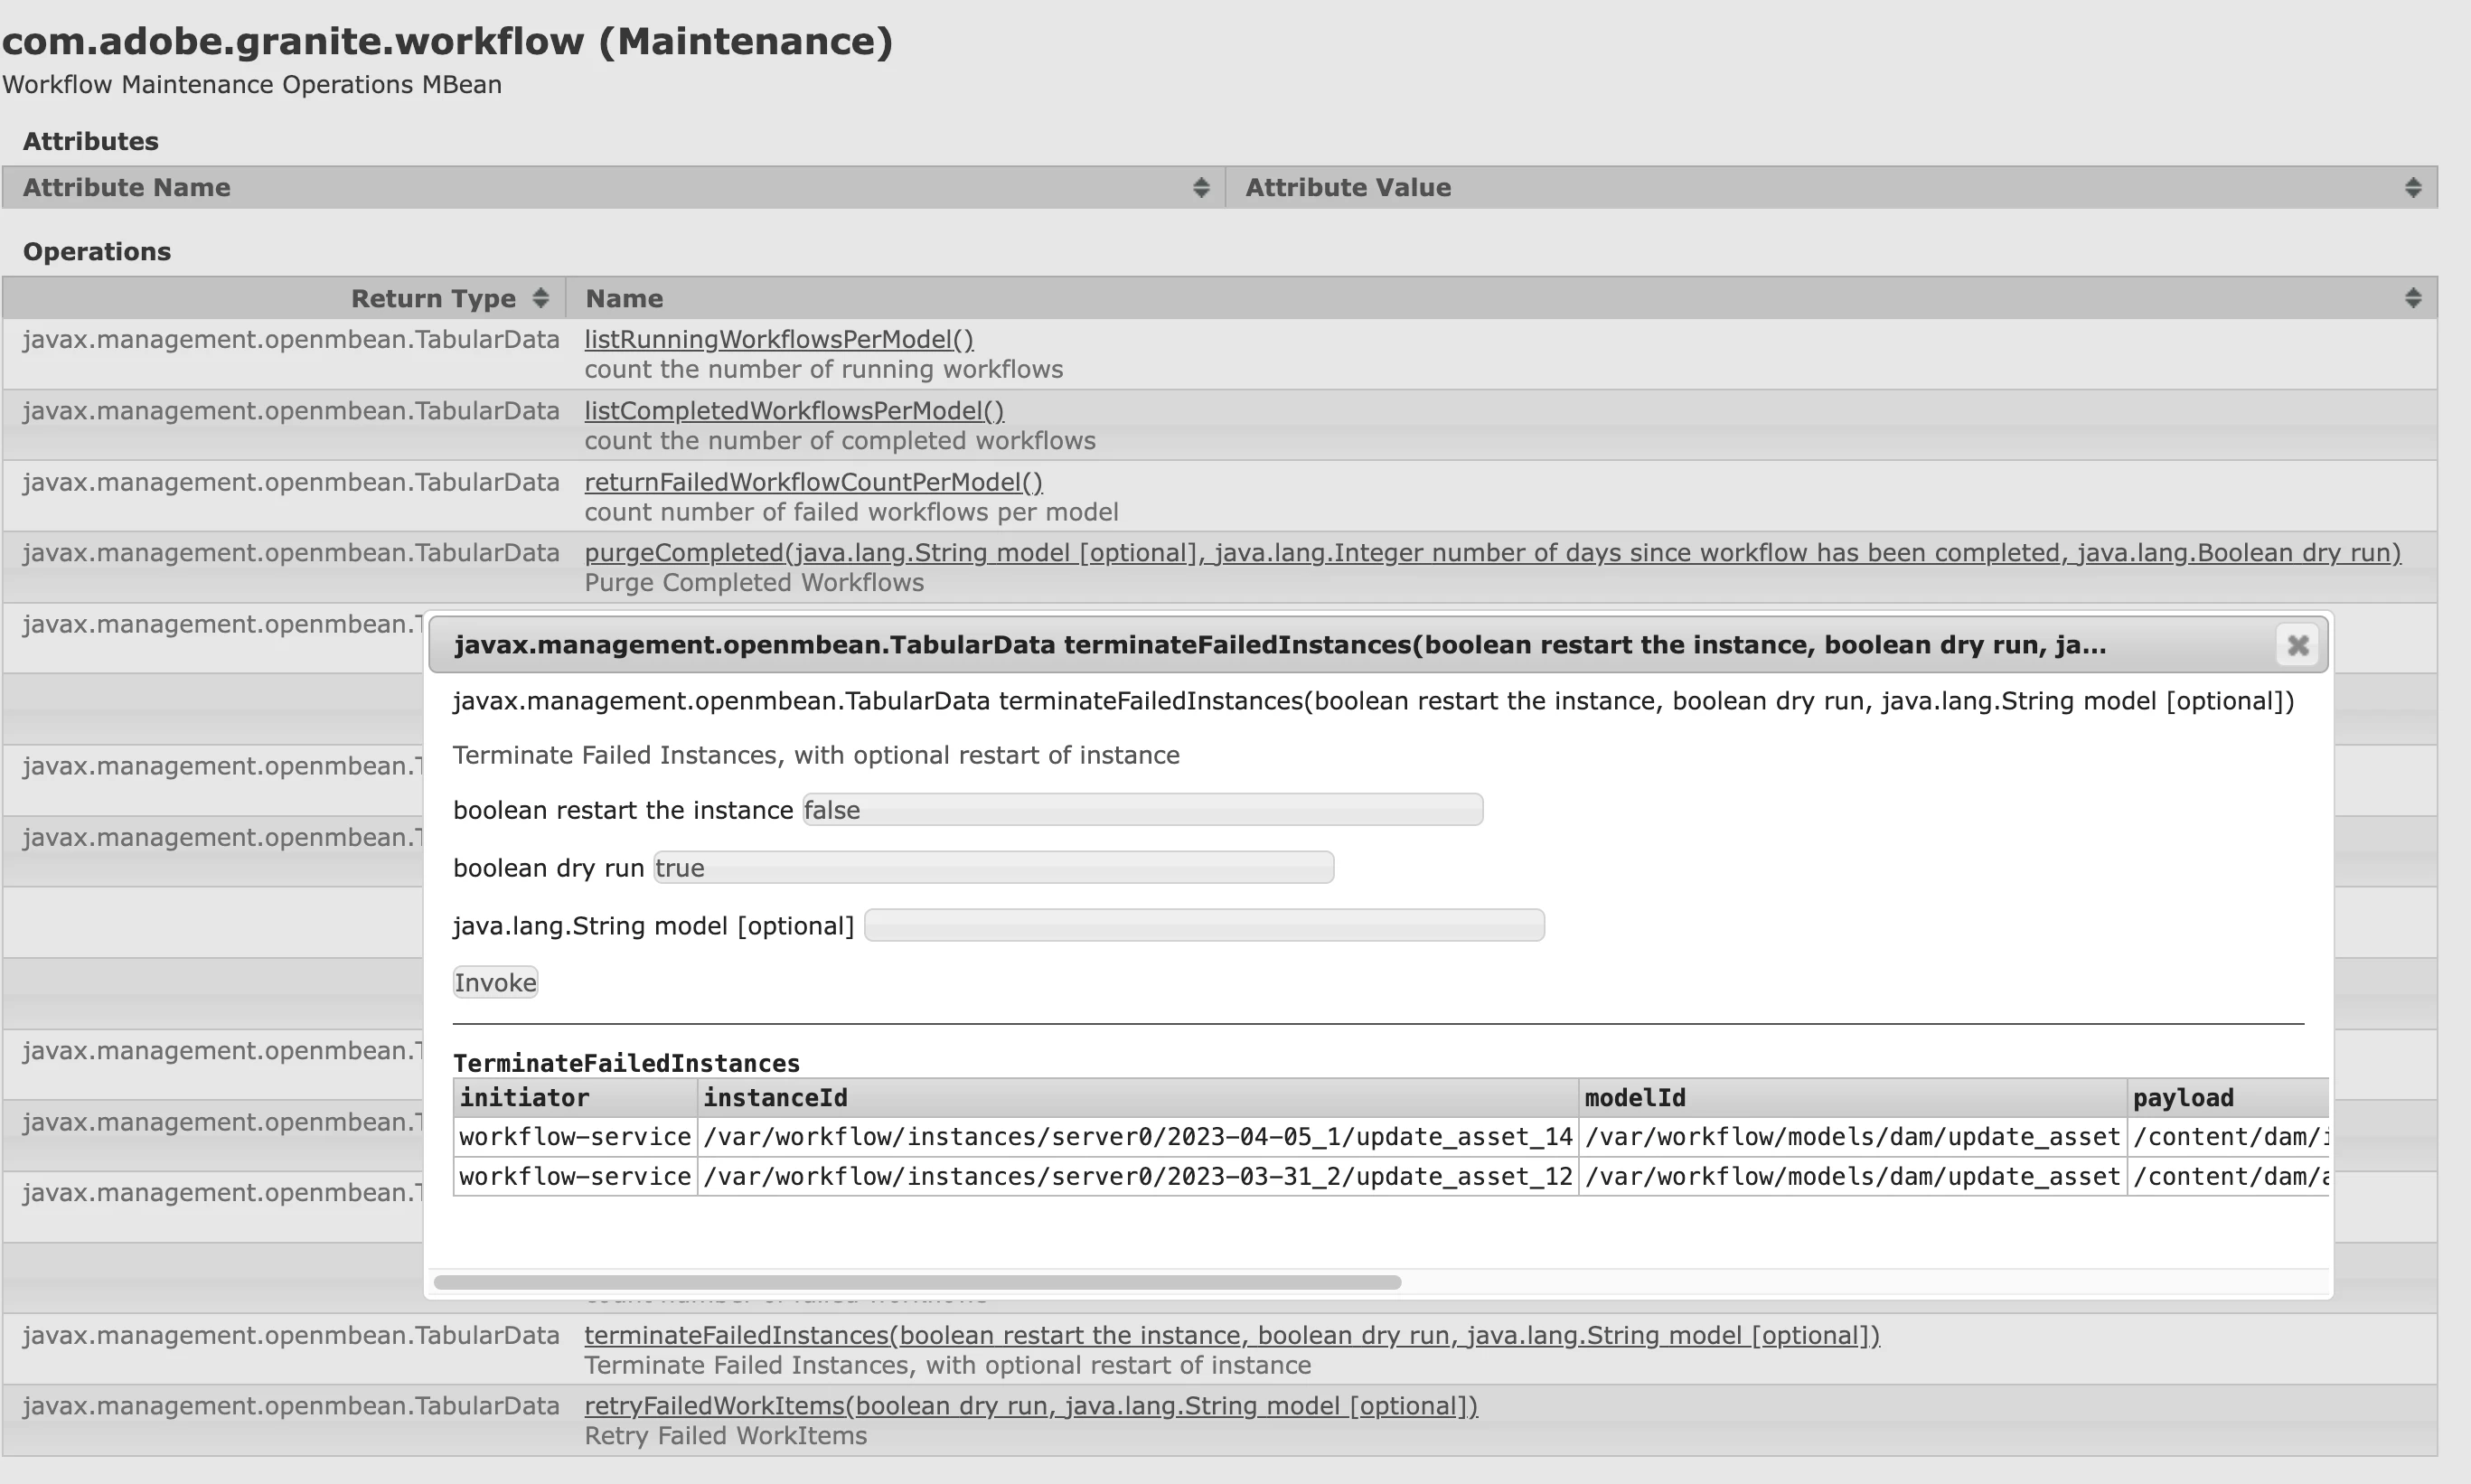Sort operations by Return Type arrows
The image size is (2471, 1484).
tap(540, 298)
